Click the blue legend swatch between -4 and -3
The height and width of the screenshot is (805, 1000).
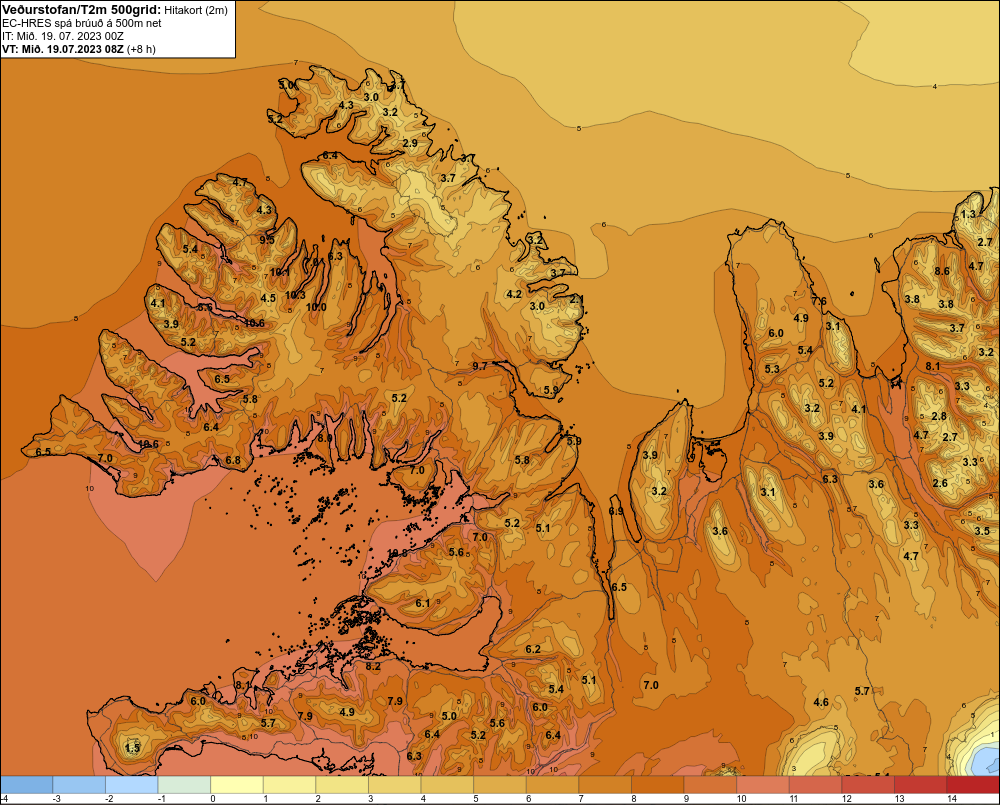[x=26, y=785]
